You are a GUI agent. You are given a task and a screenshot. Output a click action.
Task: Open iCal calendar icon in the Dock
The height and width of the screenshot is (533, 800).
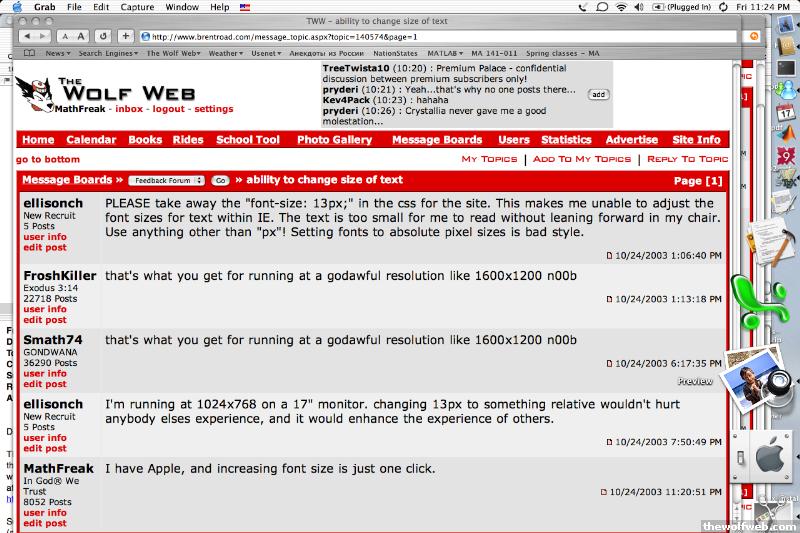[785, 111]
